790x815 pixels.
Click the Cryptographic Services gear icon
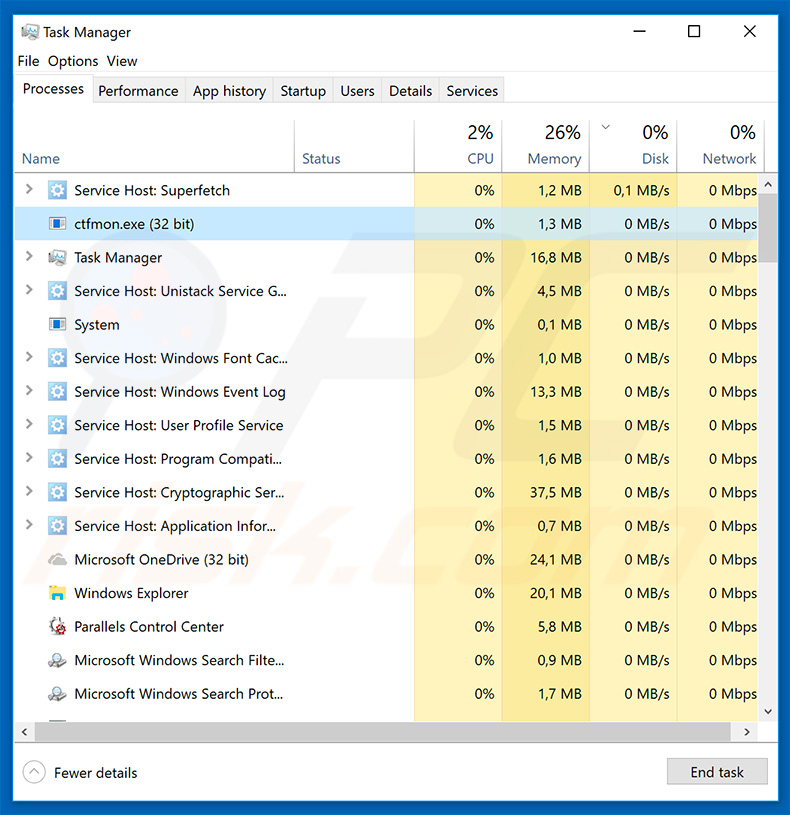click(x=57, y=492)
